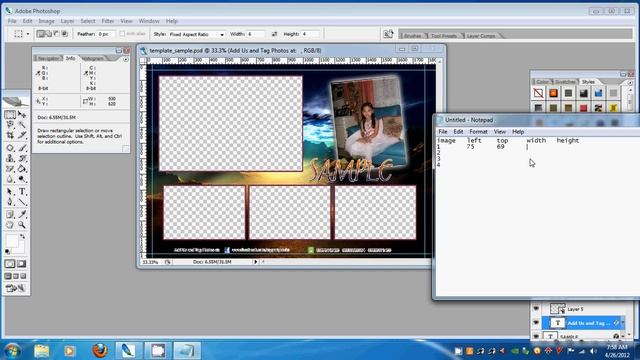Choose Intersect with selection mode

pyautogui.click(x=64, y=34)
